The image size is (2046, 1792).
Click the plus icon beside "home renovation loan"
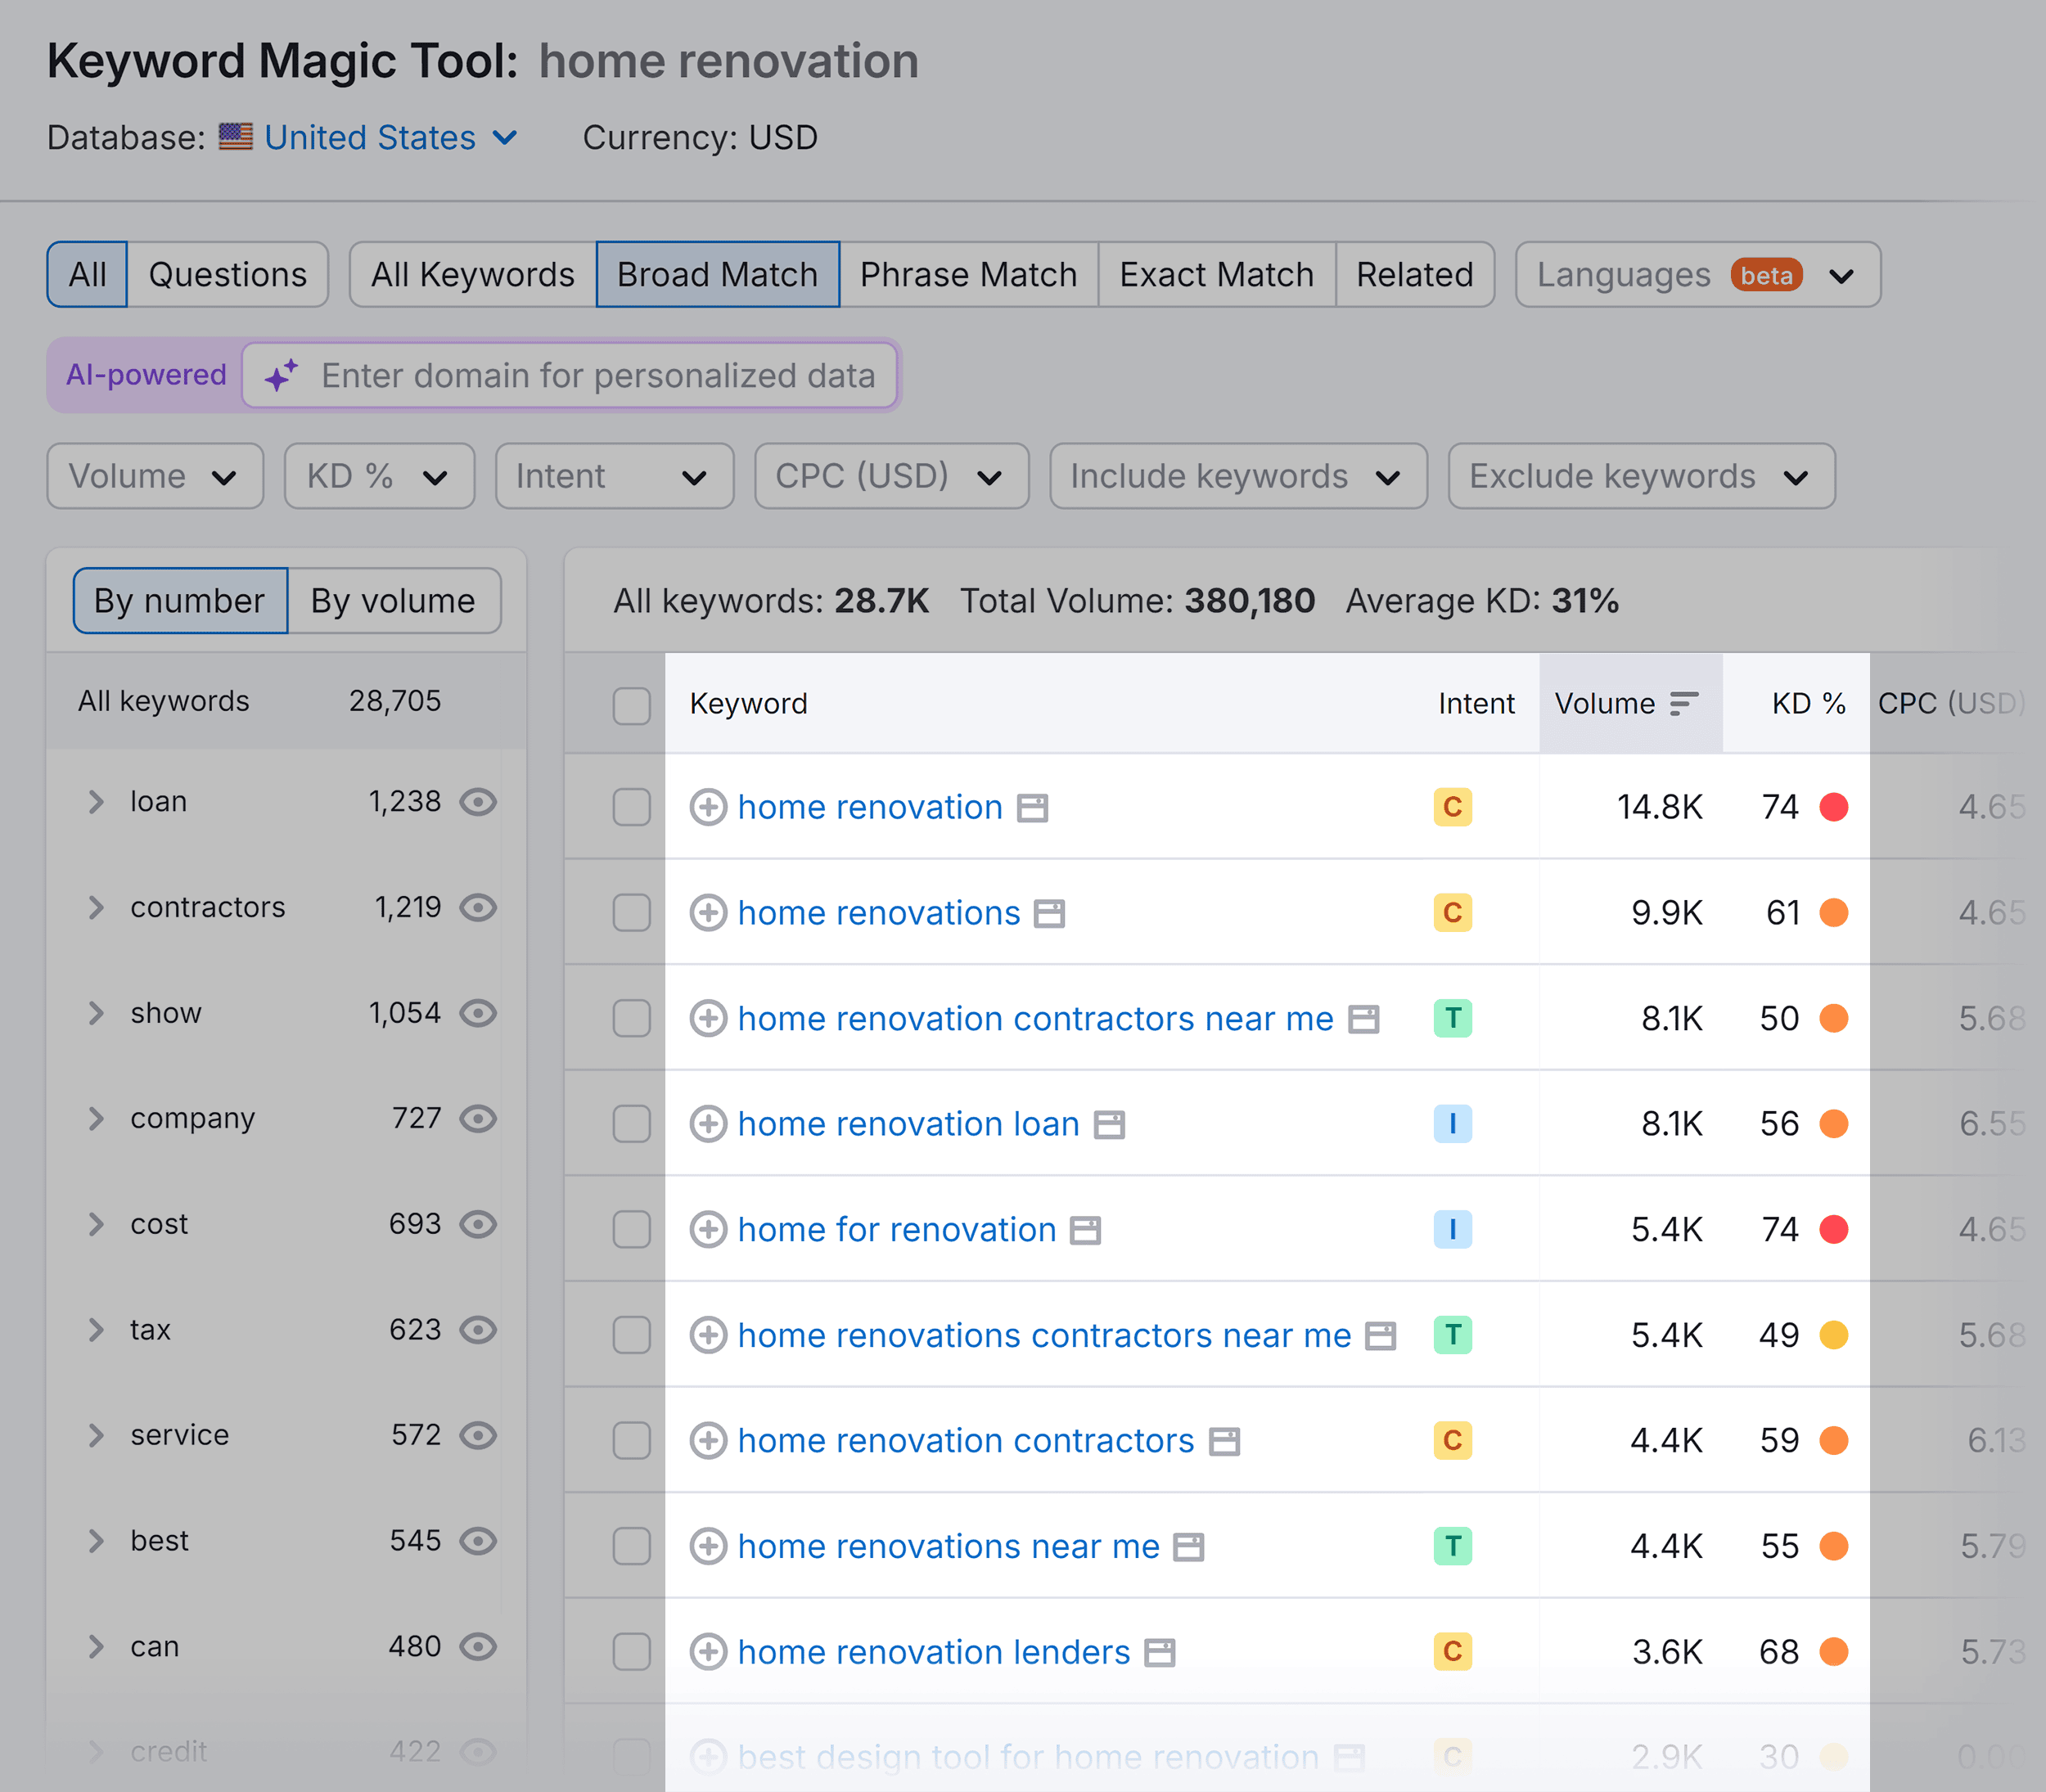click(709, 1123)
